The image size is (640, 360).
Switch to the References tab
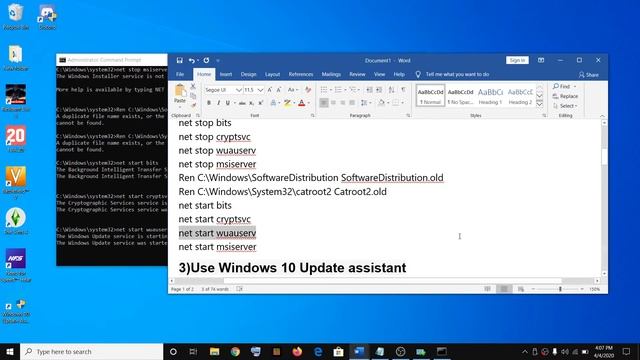pos(301,74)
